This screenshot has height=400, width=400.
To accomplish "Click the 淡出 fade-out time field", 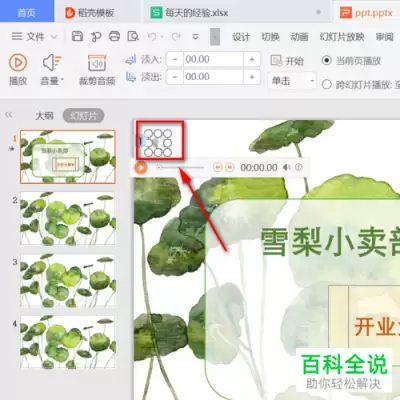I will pos(213,77).
